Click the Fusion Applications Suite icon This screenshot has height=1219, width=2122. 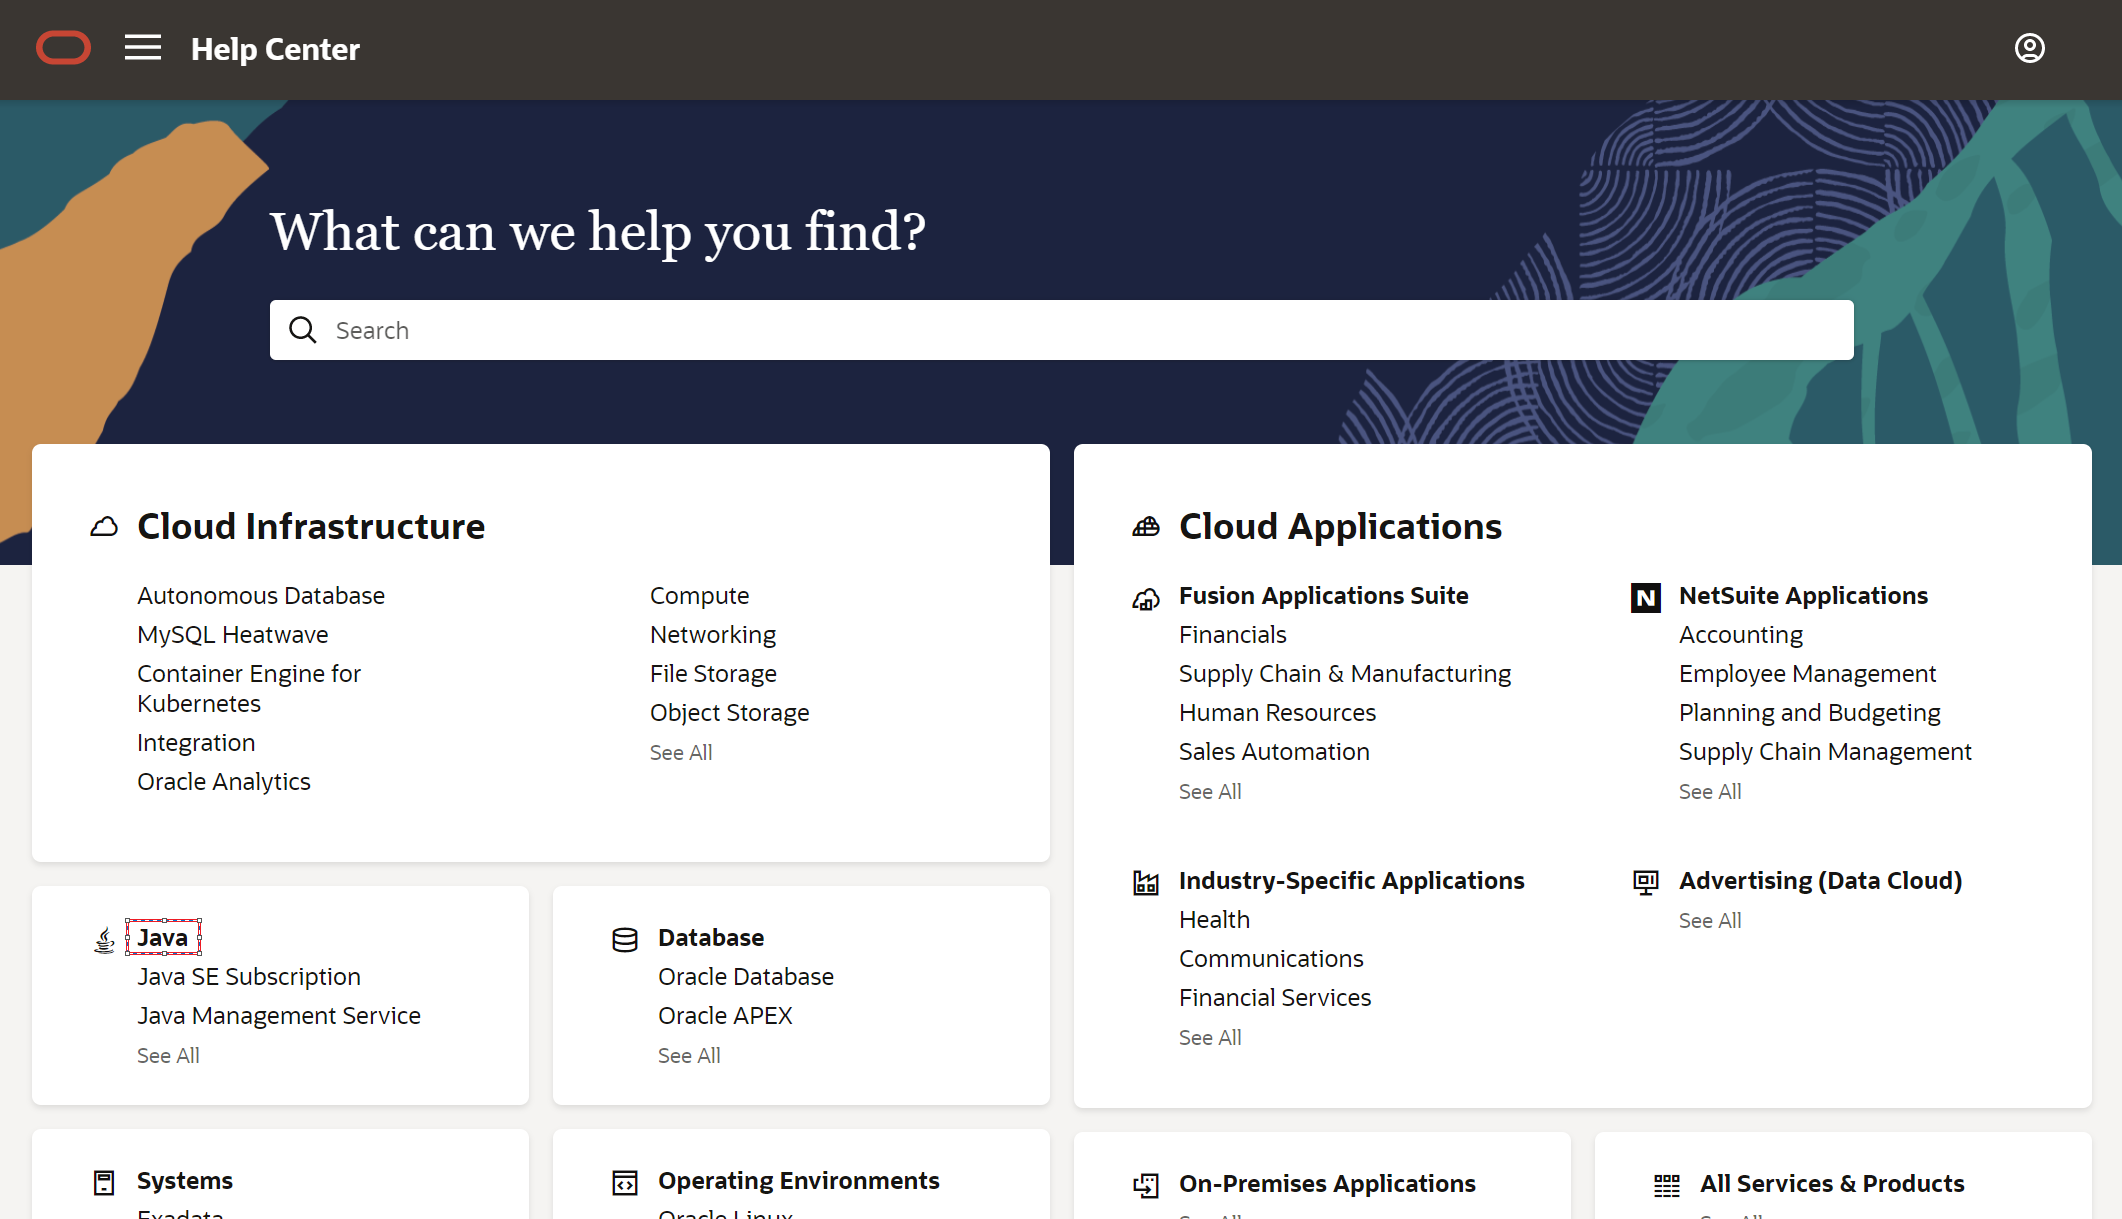pos(1146,598)
